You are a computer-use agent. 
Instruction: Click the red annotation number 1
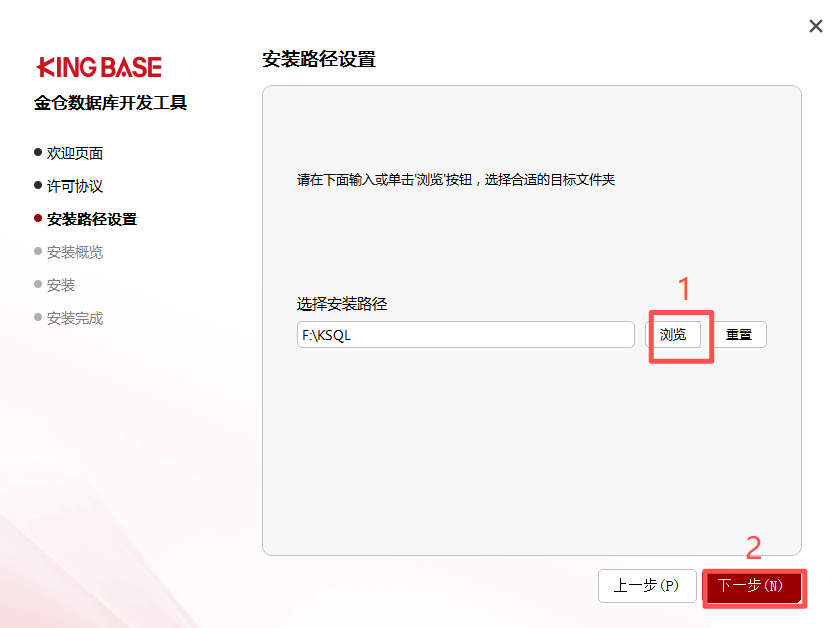(684, 288)
